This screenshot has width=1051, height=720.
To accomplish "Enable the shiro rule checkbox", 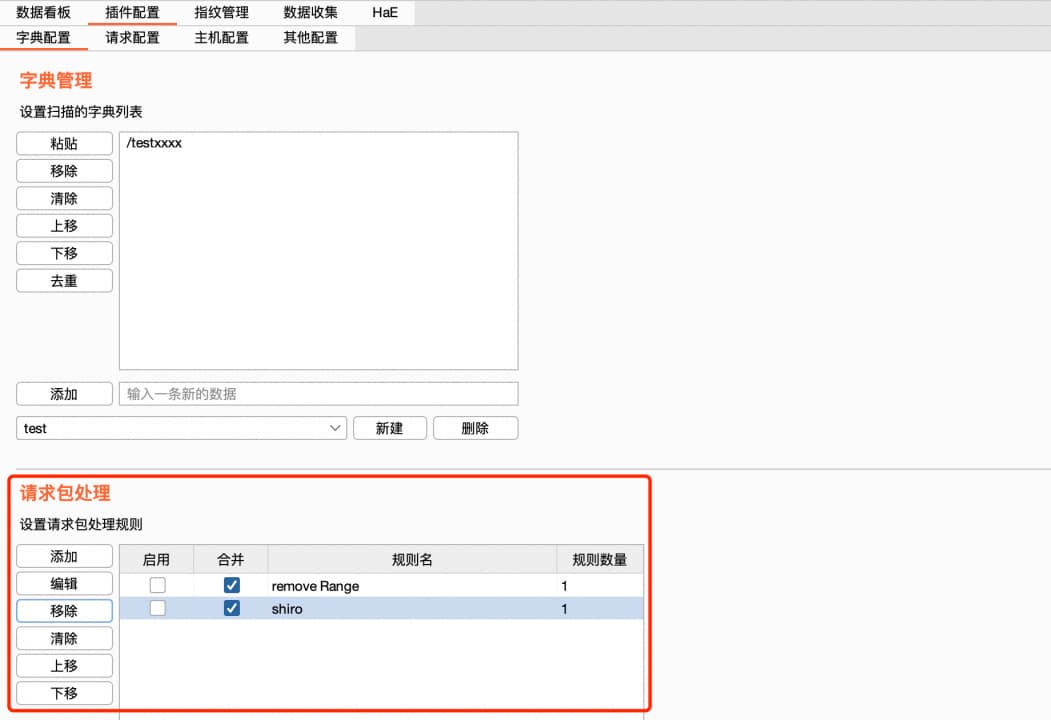I will pos(157,608).
